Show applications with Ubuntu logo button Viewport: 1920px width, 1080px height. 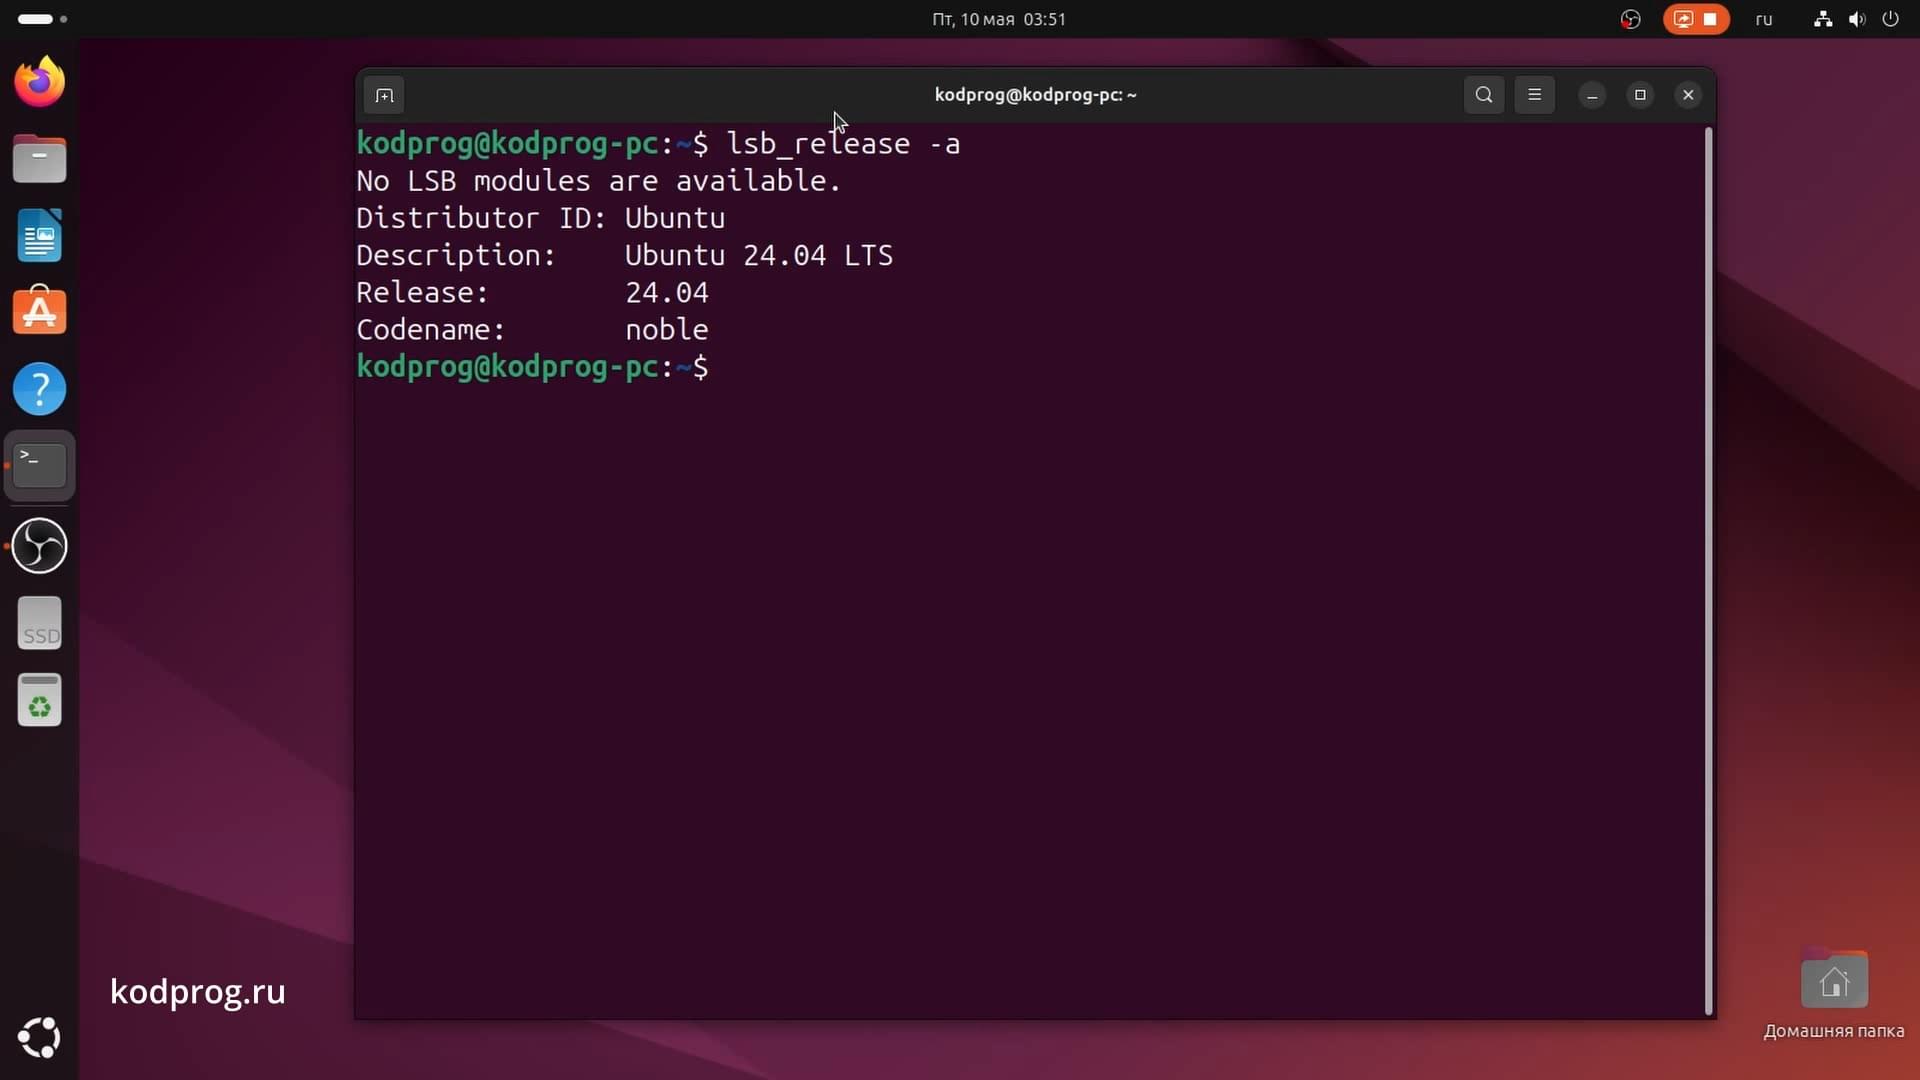pyautogui.click(x=40, y=1037)
